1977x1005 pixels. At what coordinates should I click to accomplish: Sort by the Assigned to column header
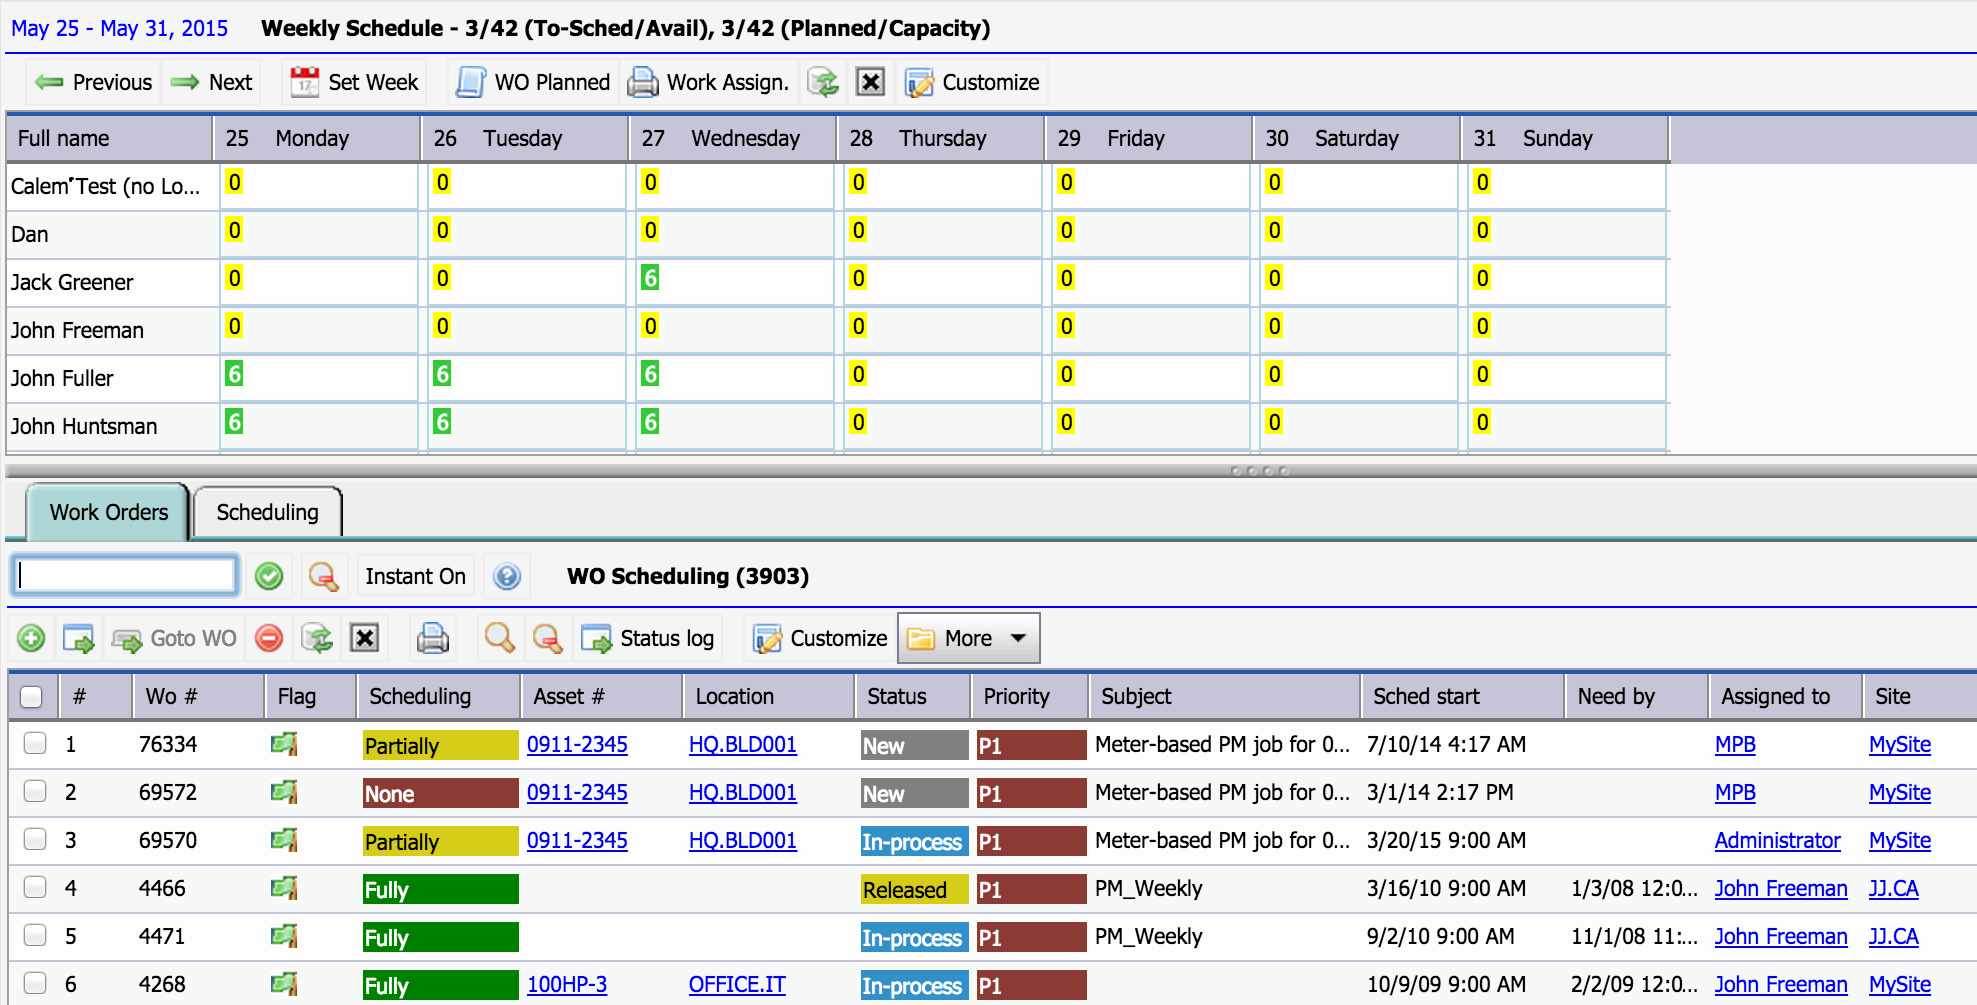(x=1785, y=696)
